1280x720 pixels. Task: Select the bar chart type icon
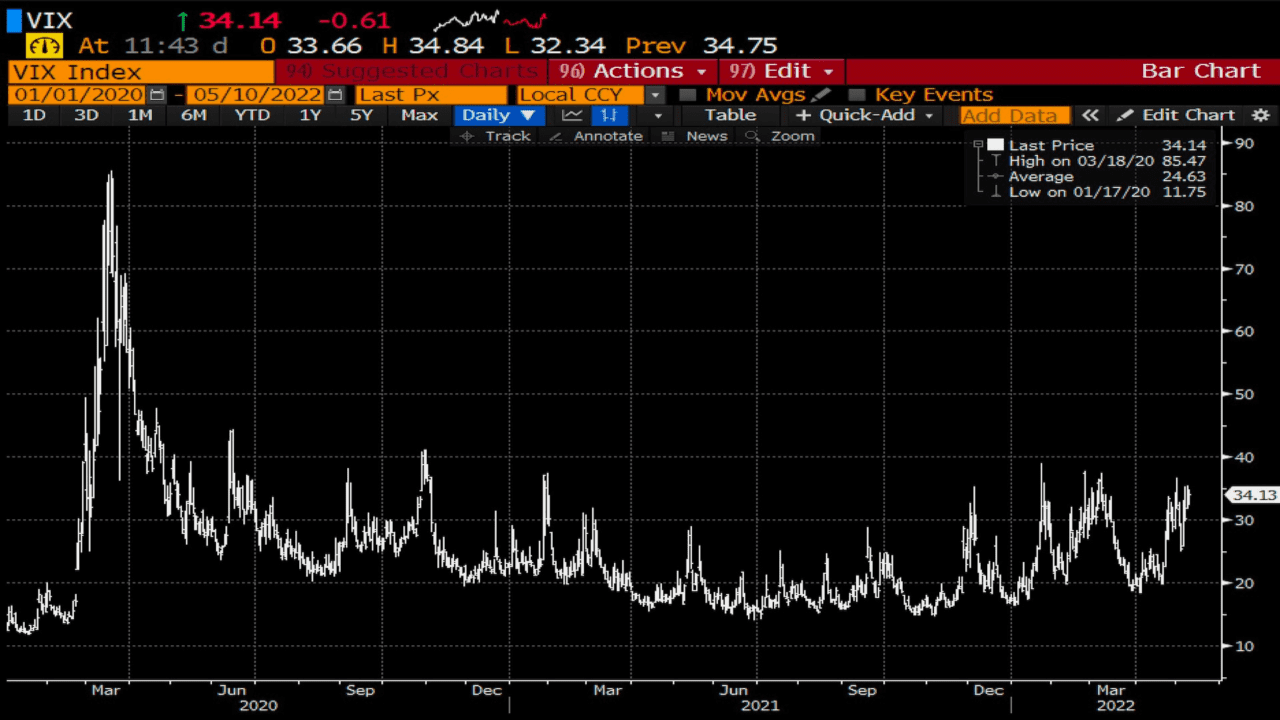pos(609,115)
